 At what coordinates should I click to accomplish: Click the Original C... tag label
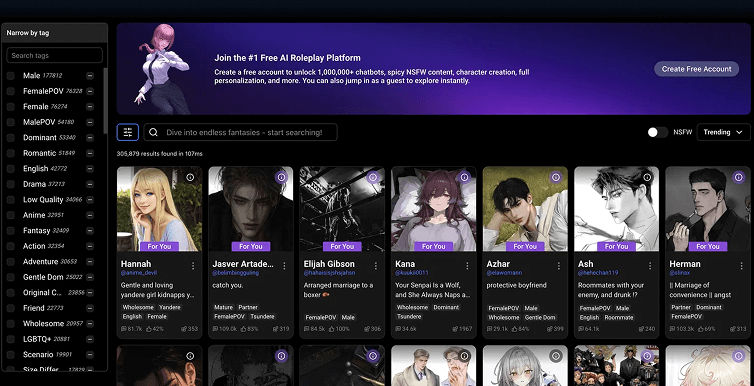(x=43, y=293)
